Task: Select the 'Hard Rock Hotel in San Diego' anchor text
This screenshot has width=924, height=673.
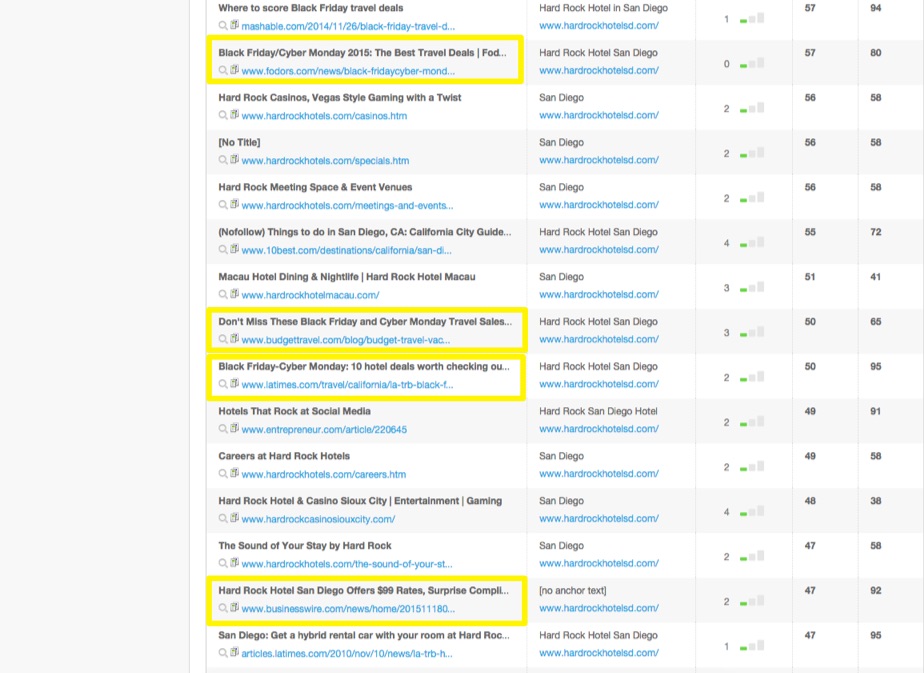Action: point(603,8)
